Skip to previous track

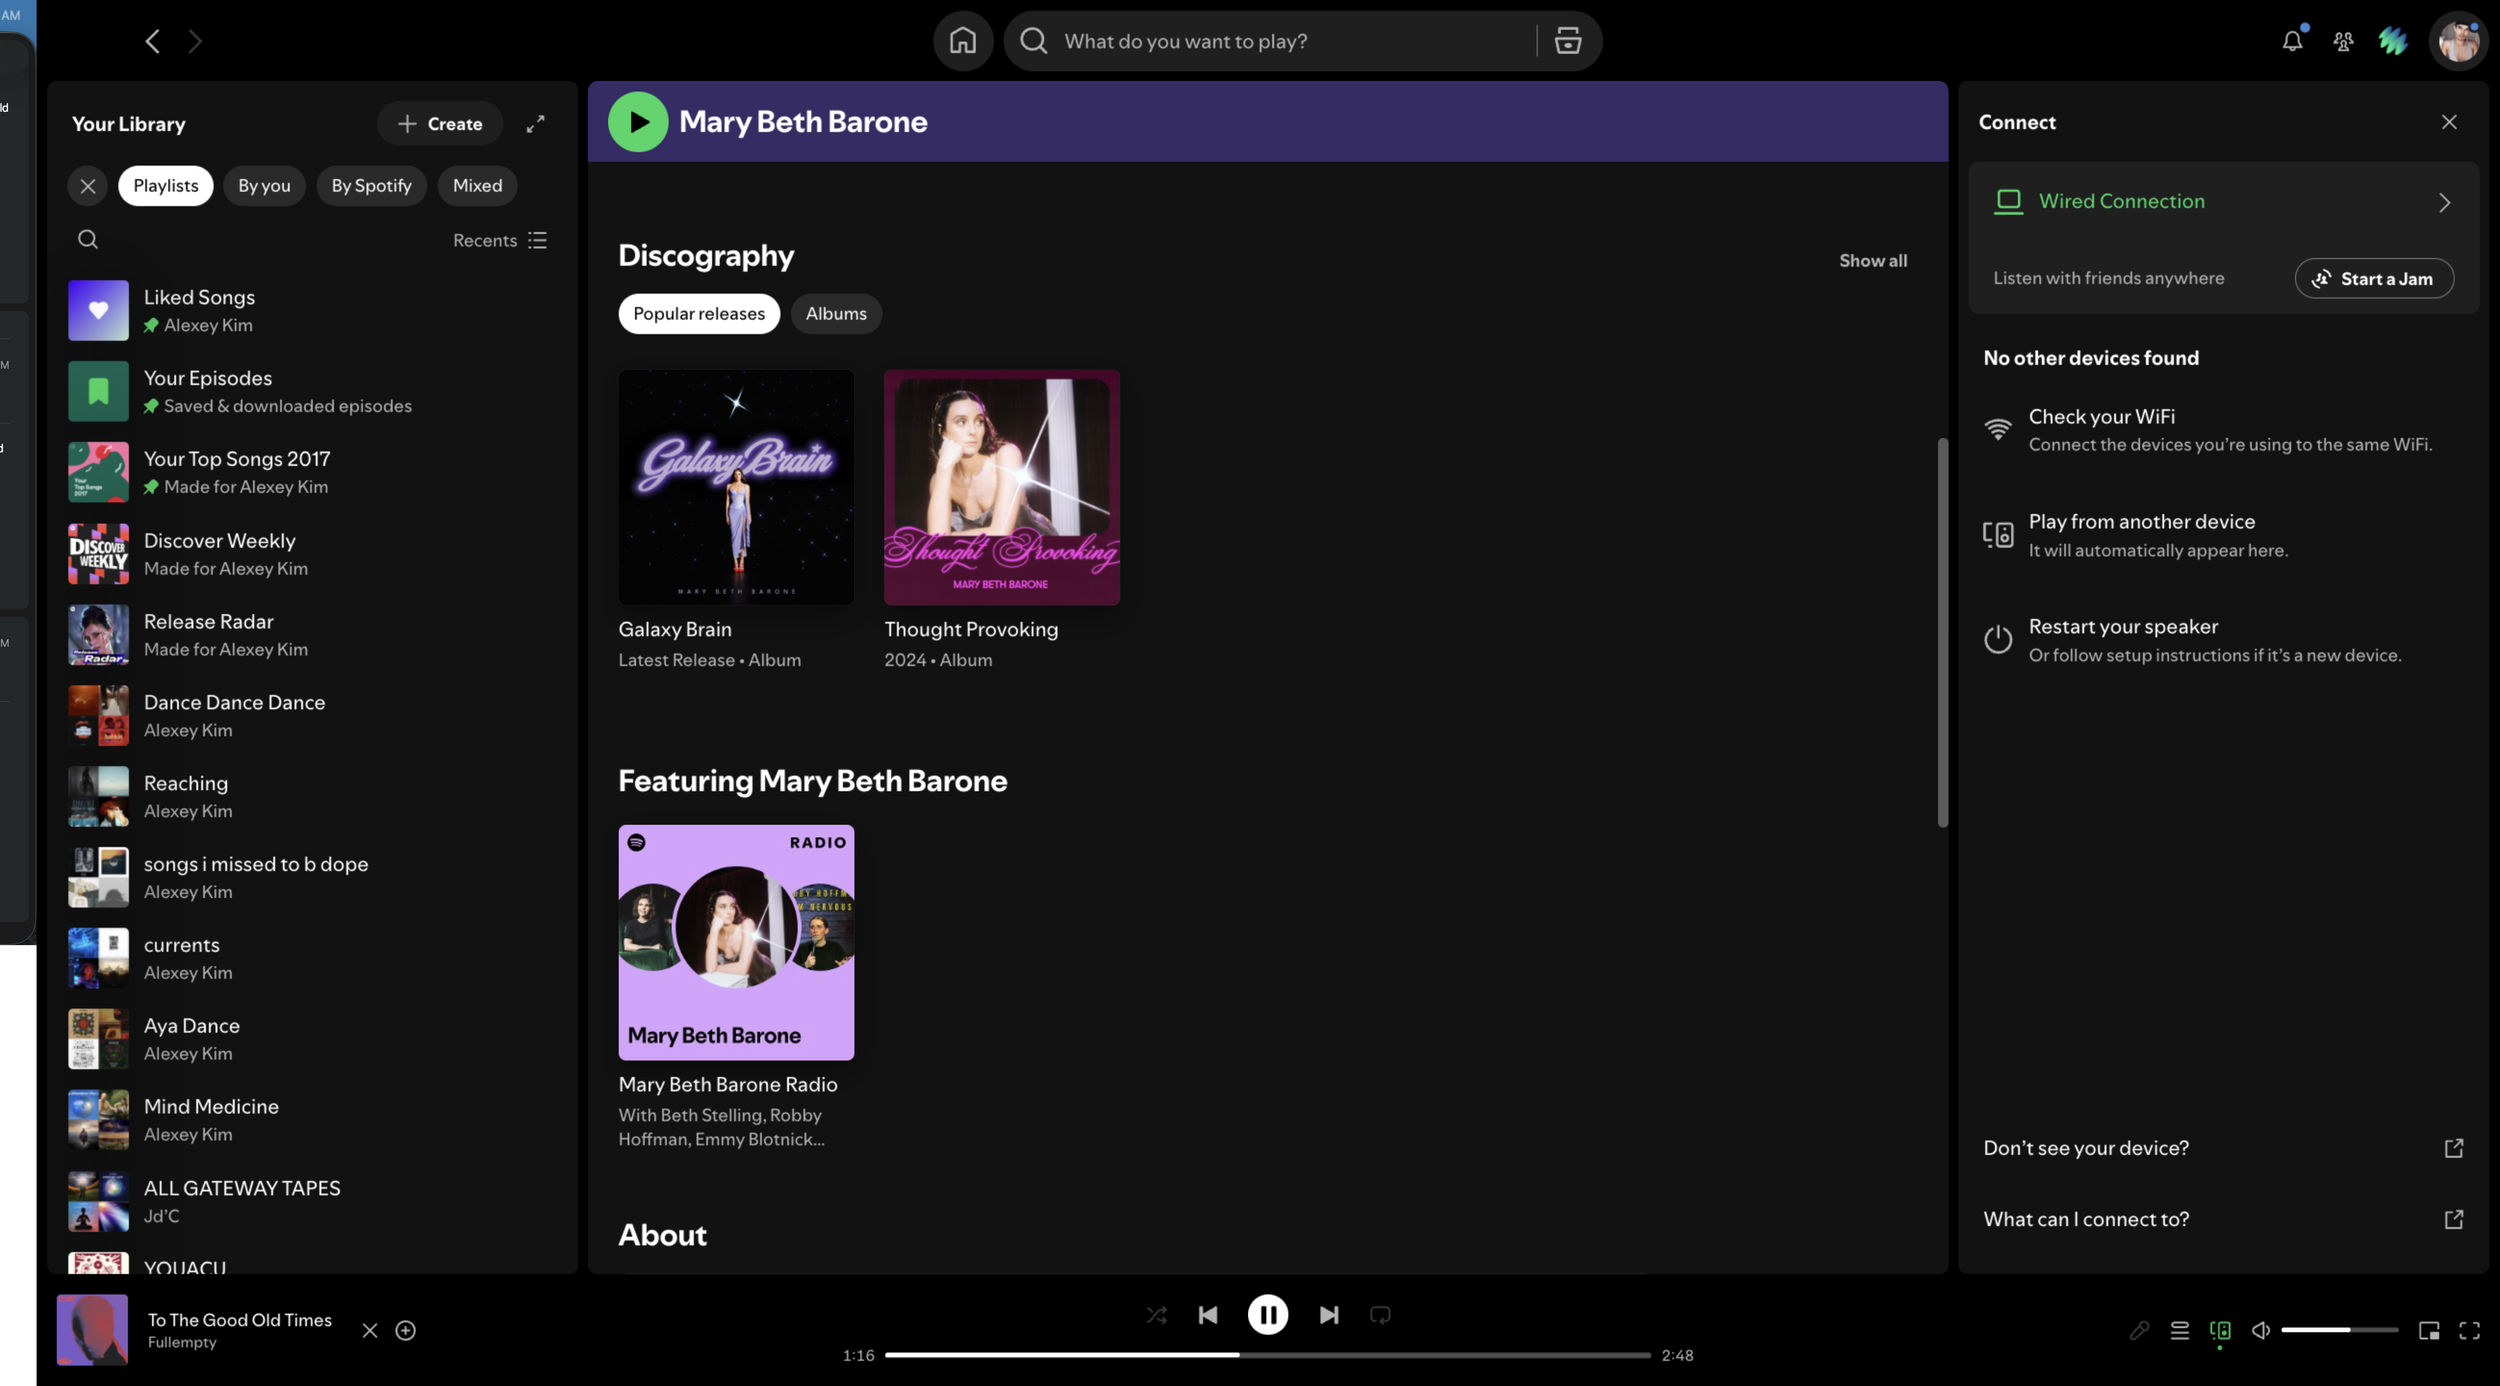(1208, 1315)
